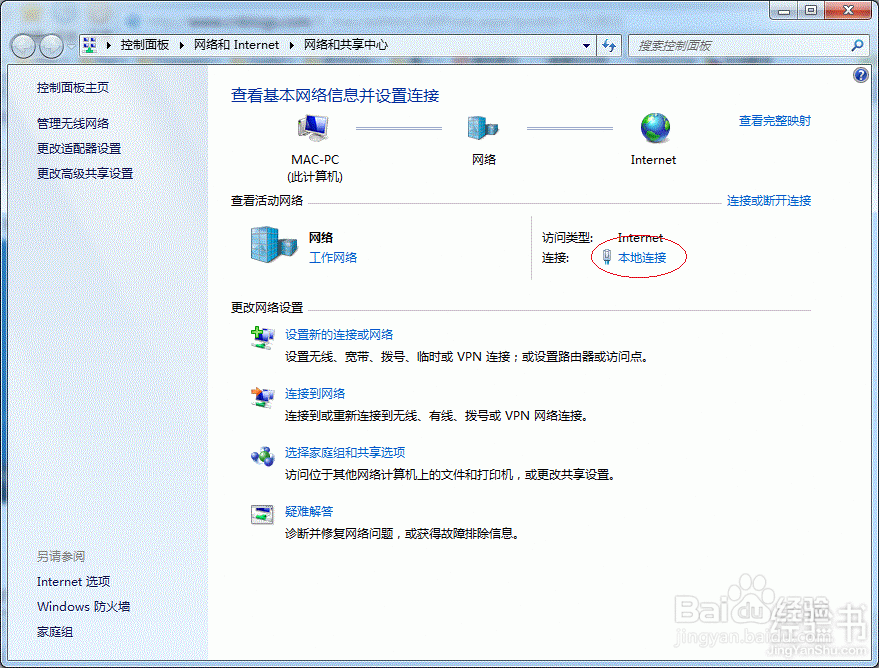Click the building icon beside 网络 active network
This screenshot has width=879, height=668.
pyautogui.click(x=270, y=243)
